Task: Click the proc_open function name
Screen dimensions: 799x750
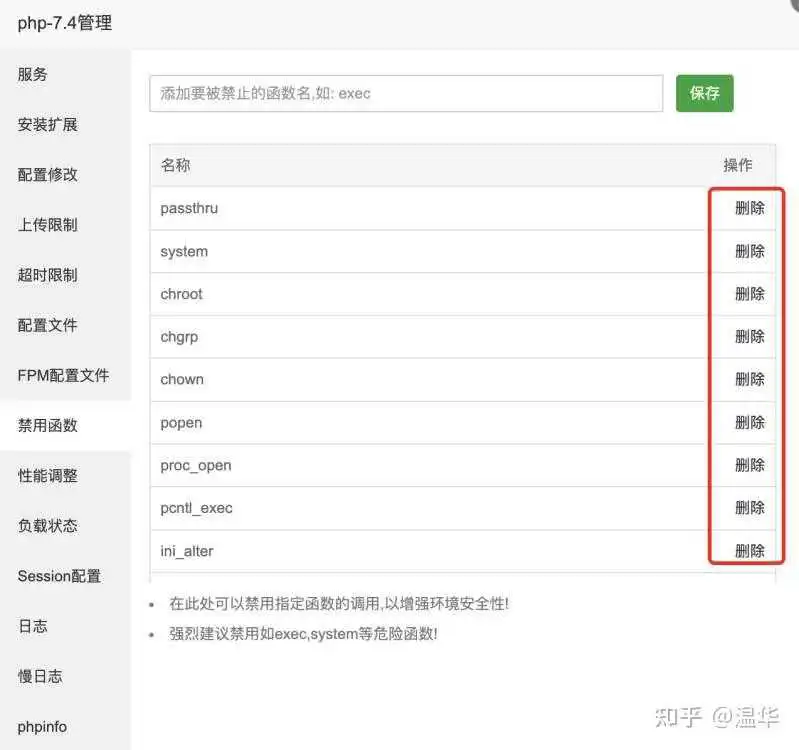Action: point(196,466)
